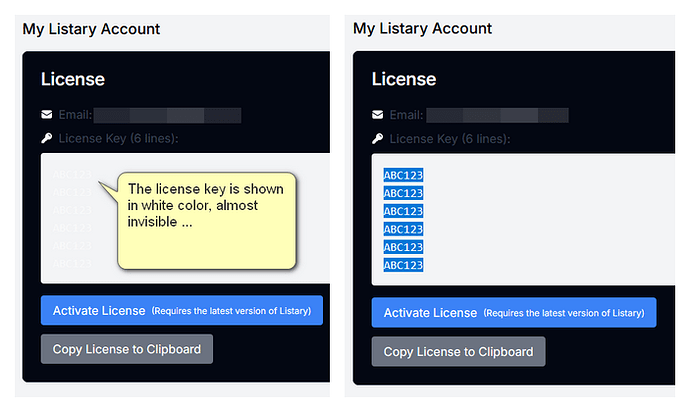Screen dimensions: 690x412
Task: Click the redacted email in the yellow callout panel
Action: tap(174, 115)
